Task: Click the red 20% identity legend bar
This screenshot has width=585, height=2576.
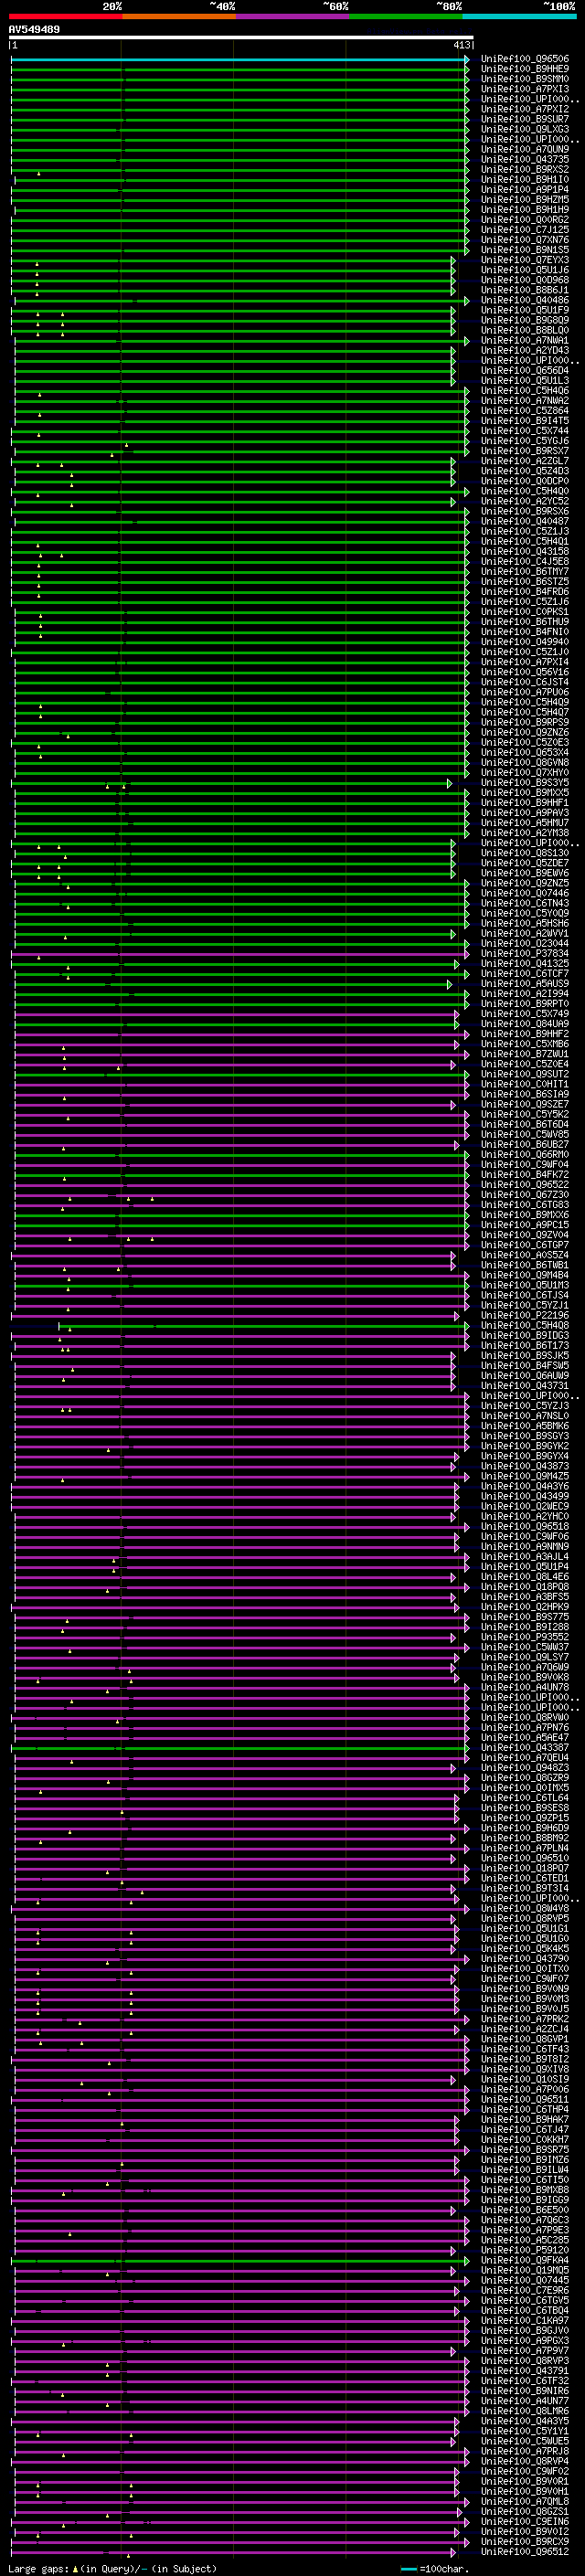Action: [x=65, y=17]
